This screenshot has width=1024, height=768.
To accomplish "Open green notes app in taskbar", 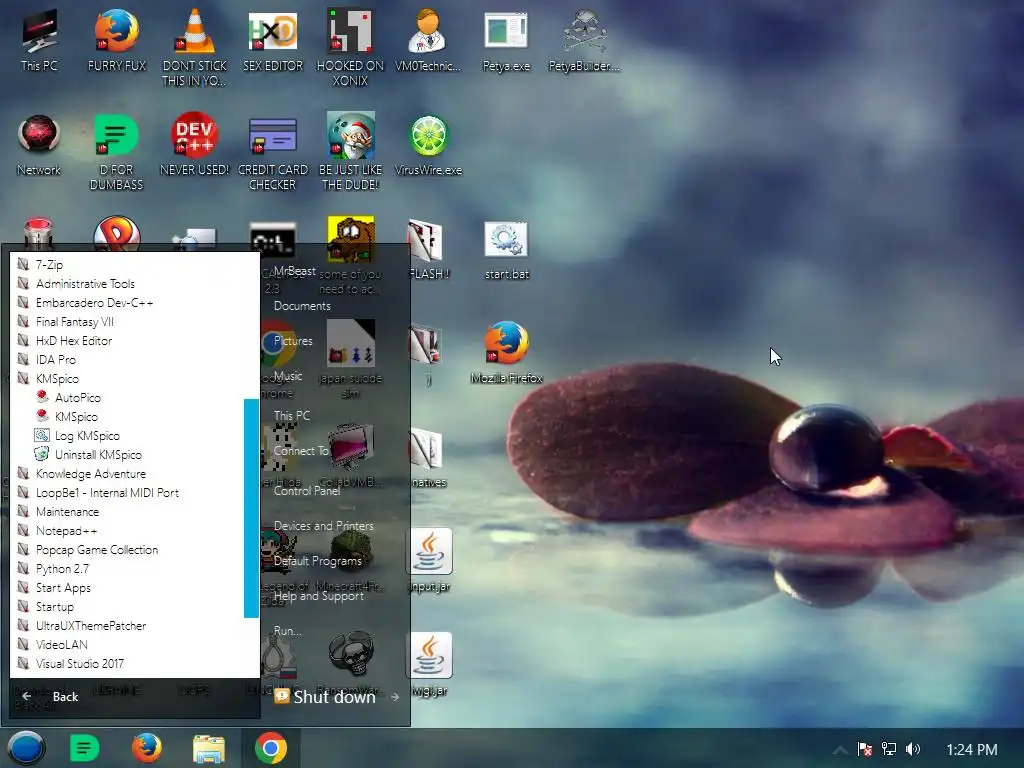I will (x=84, y=748).
